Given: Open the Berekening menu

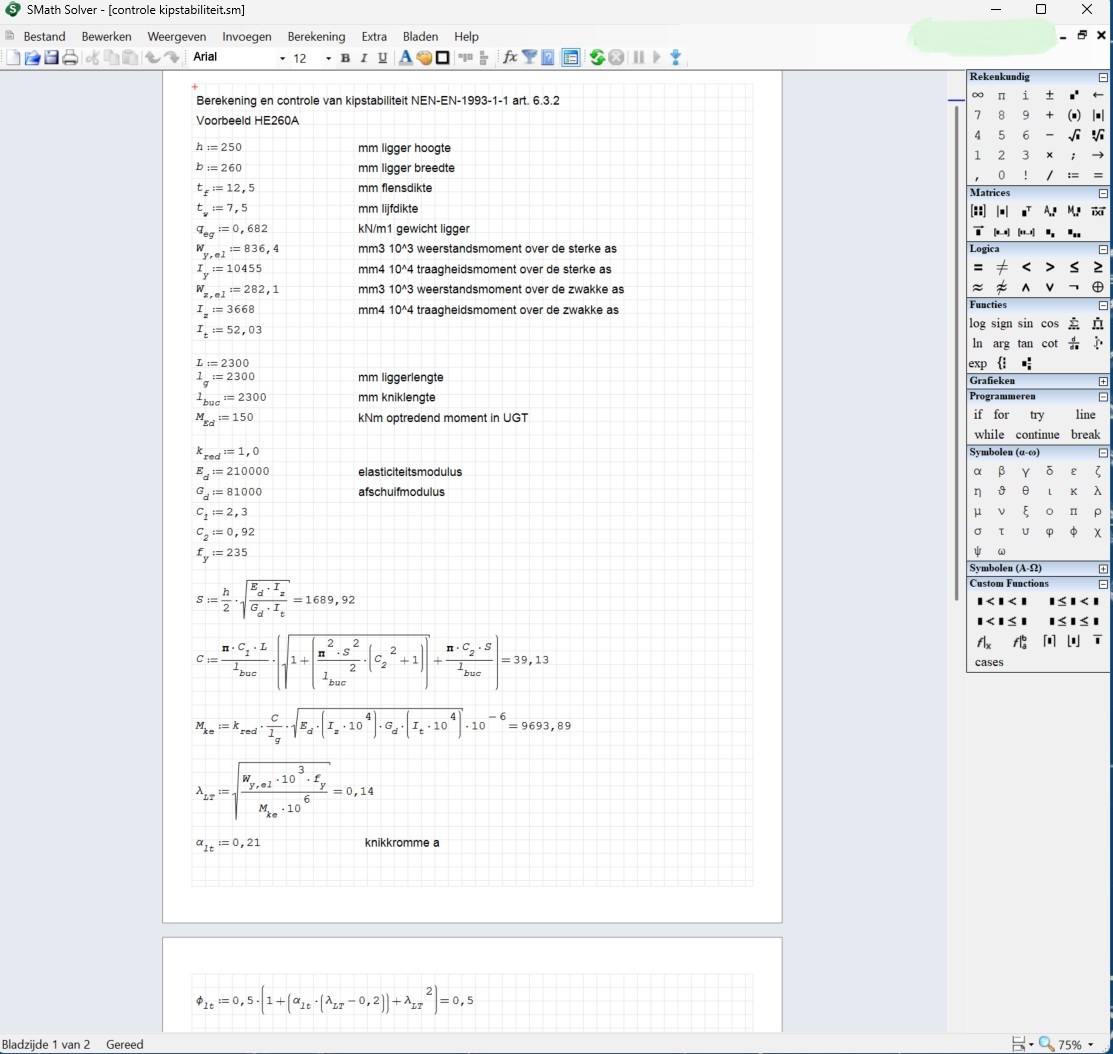Looking at the screenshot, I should (316, 36).
